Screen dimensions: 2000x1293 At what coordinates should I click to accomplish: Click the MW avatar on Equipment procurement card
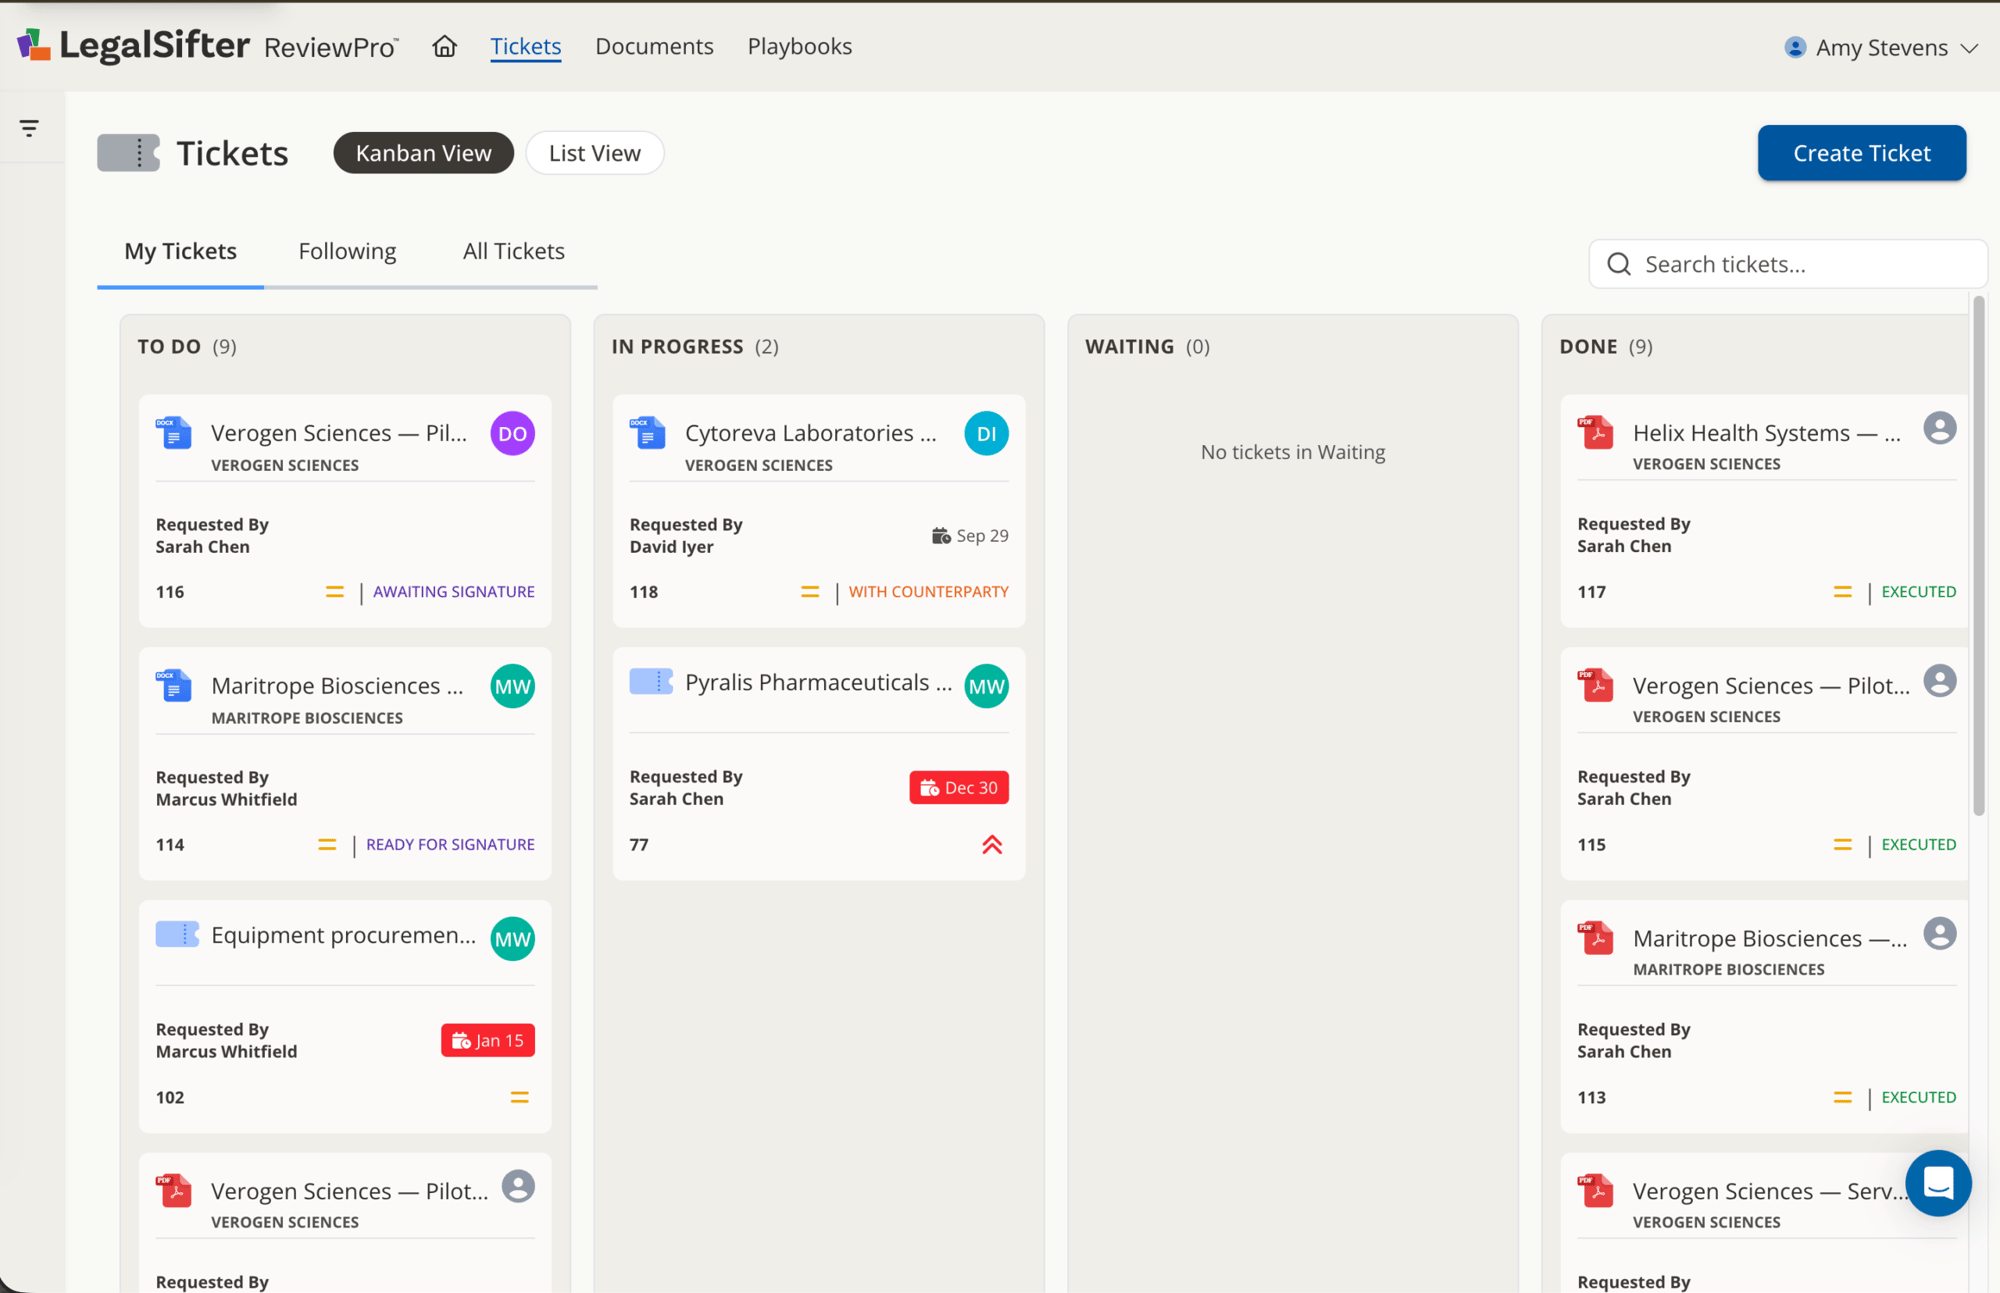pyautogui.click(x=512, y=939)
